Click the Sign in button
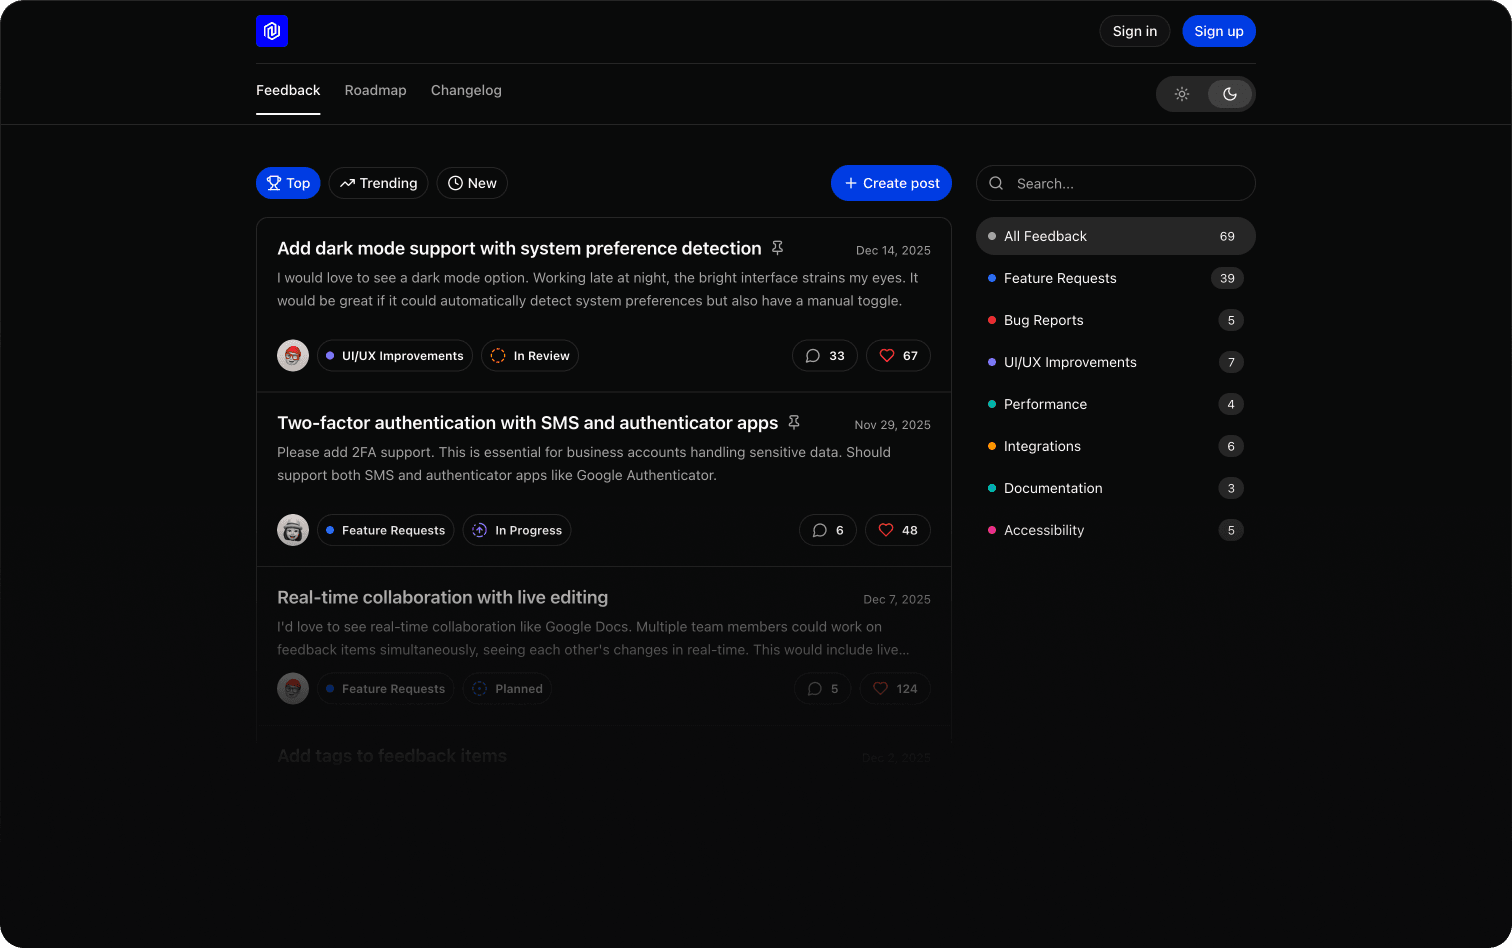The width and height of the screenshot is (1512, 948). (1135, 31)
